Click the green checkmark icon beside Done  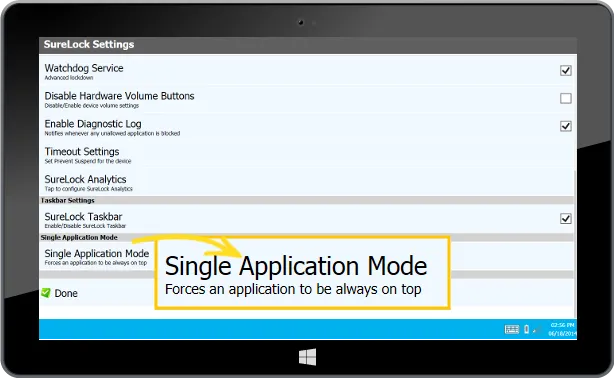(46, 293)
